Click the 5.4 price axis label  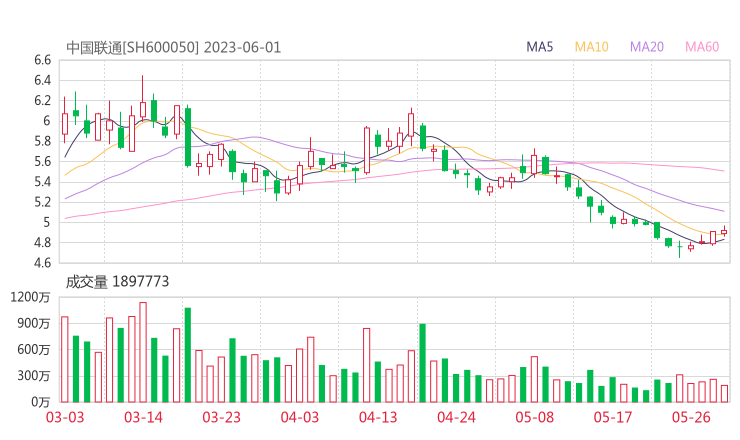pos(42,182)
